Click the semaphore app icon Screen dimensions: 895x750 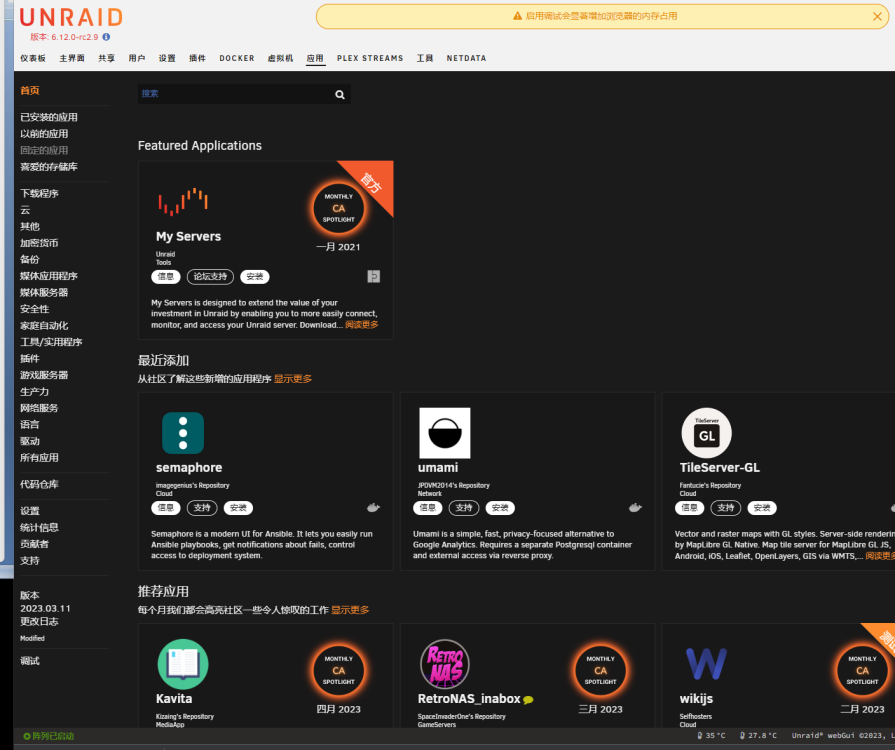pyautogui.click(x=183, y=433)
